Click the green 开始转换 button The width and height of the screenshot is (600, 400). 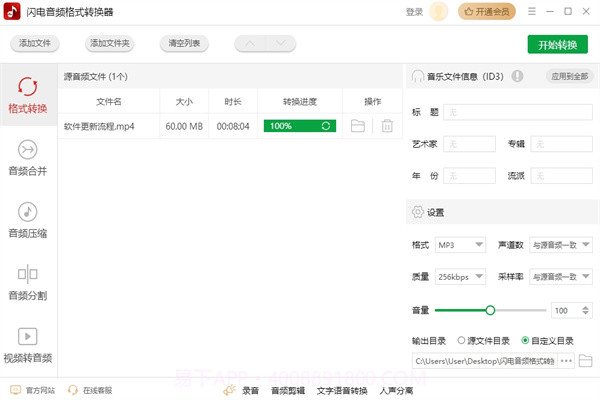click(558, 44)
